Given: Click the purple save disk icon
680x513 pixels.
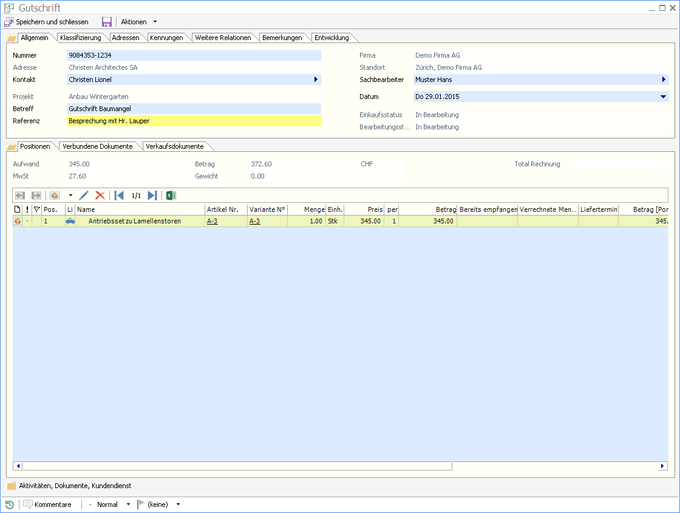Looking at the screenshot, I should click(107, 22).
